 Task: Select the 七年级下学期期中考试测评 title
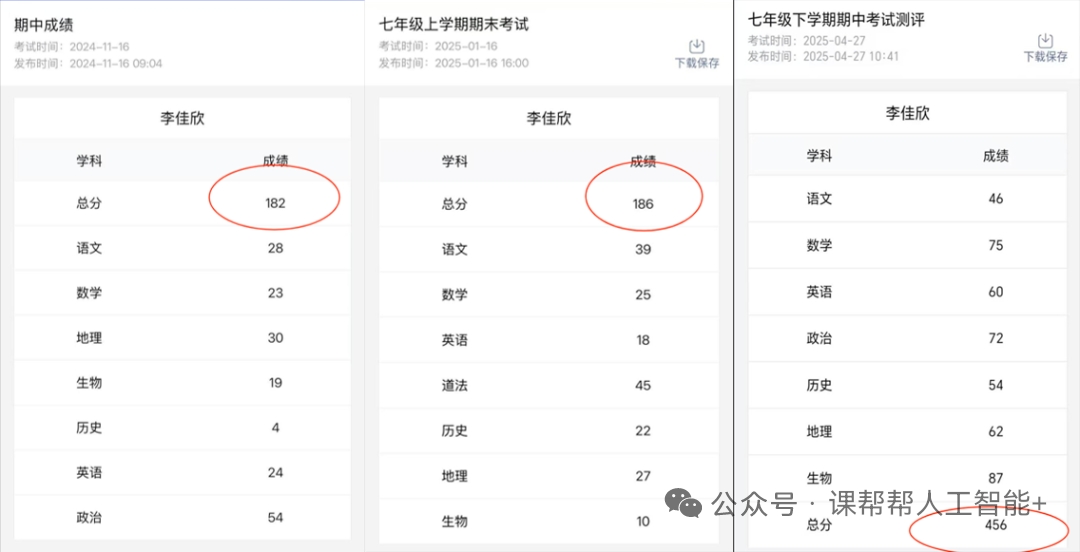[x=836, y=19]
